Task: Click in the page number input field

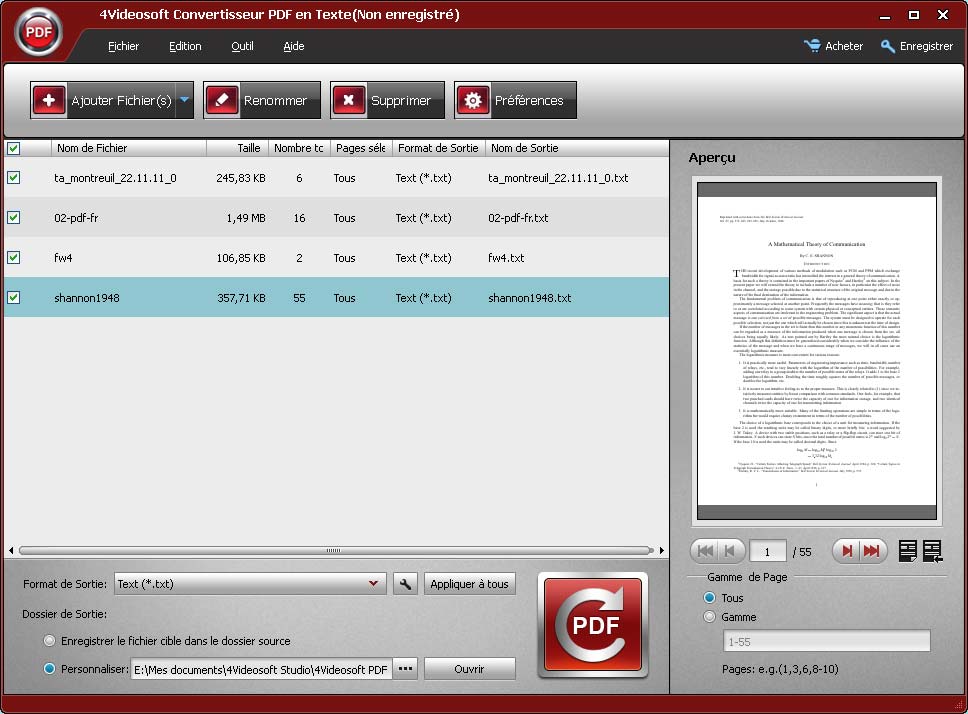Action: (766, 550)
